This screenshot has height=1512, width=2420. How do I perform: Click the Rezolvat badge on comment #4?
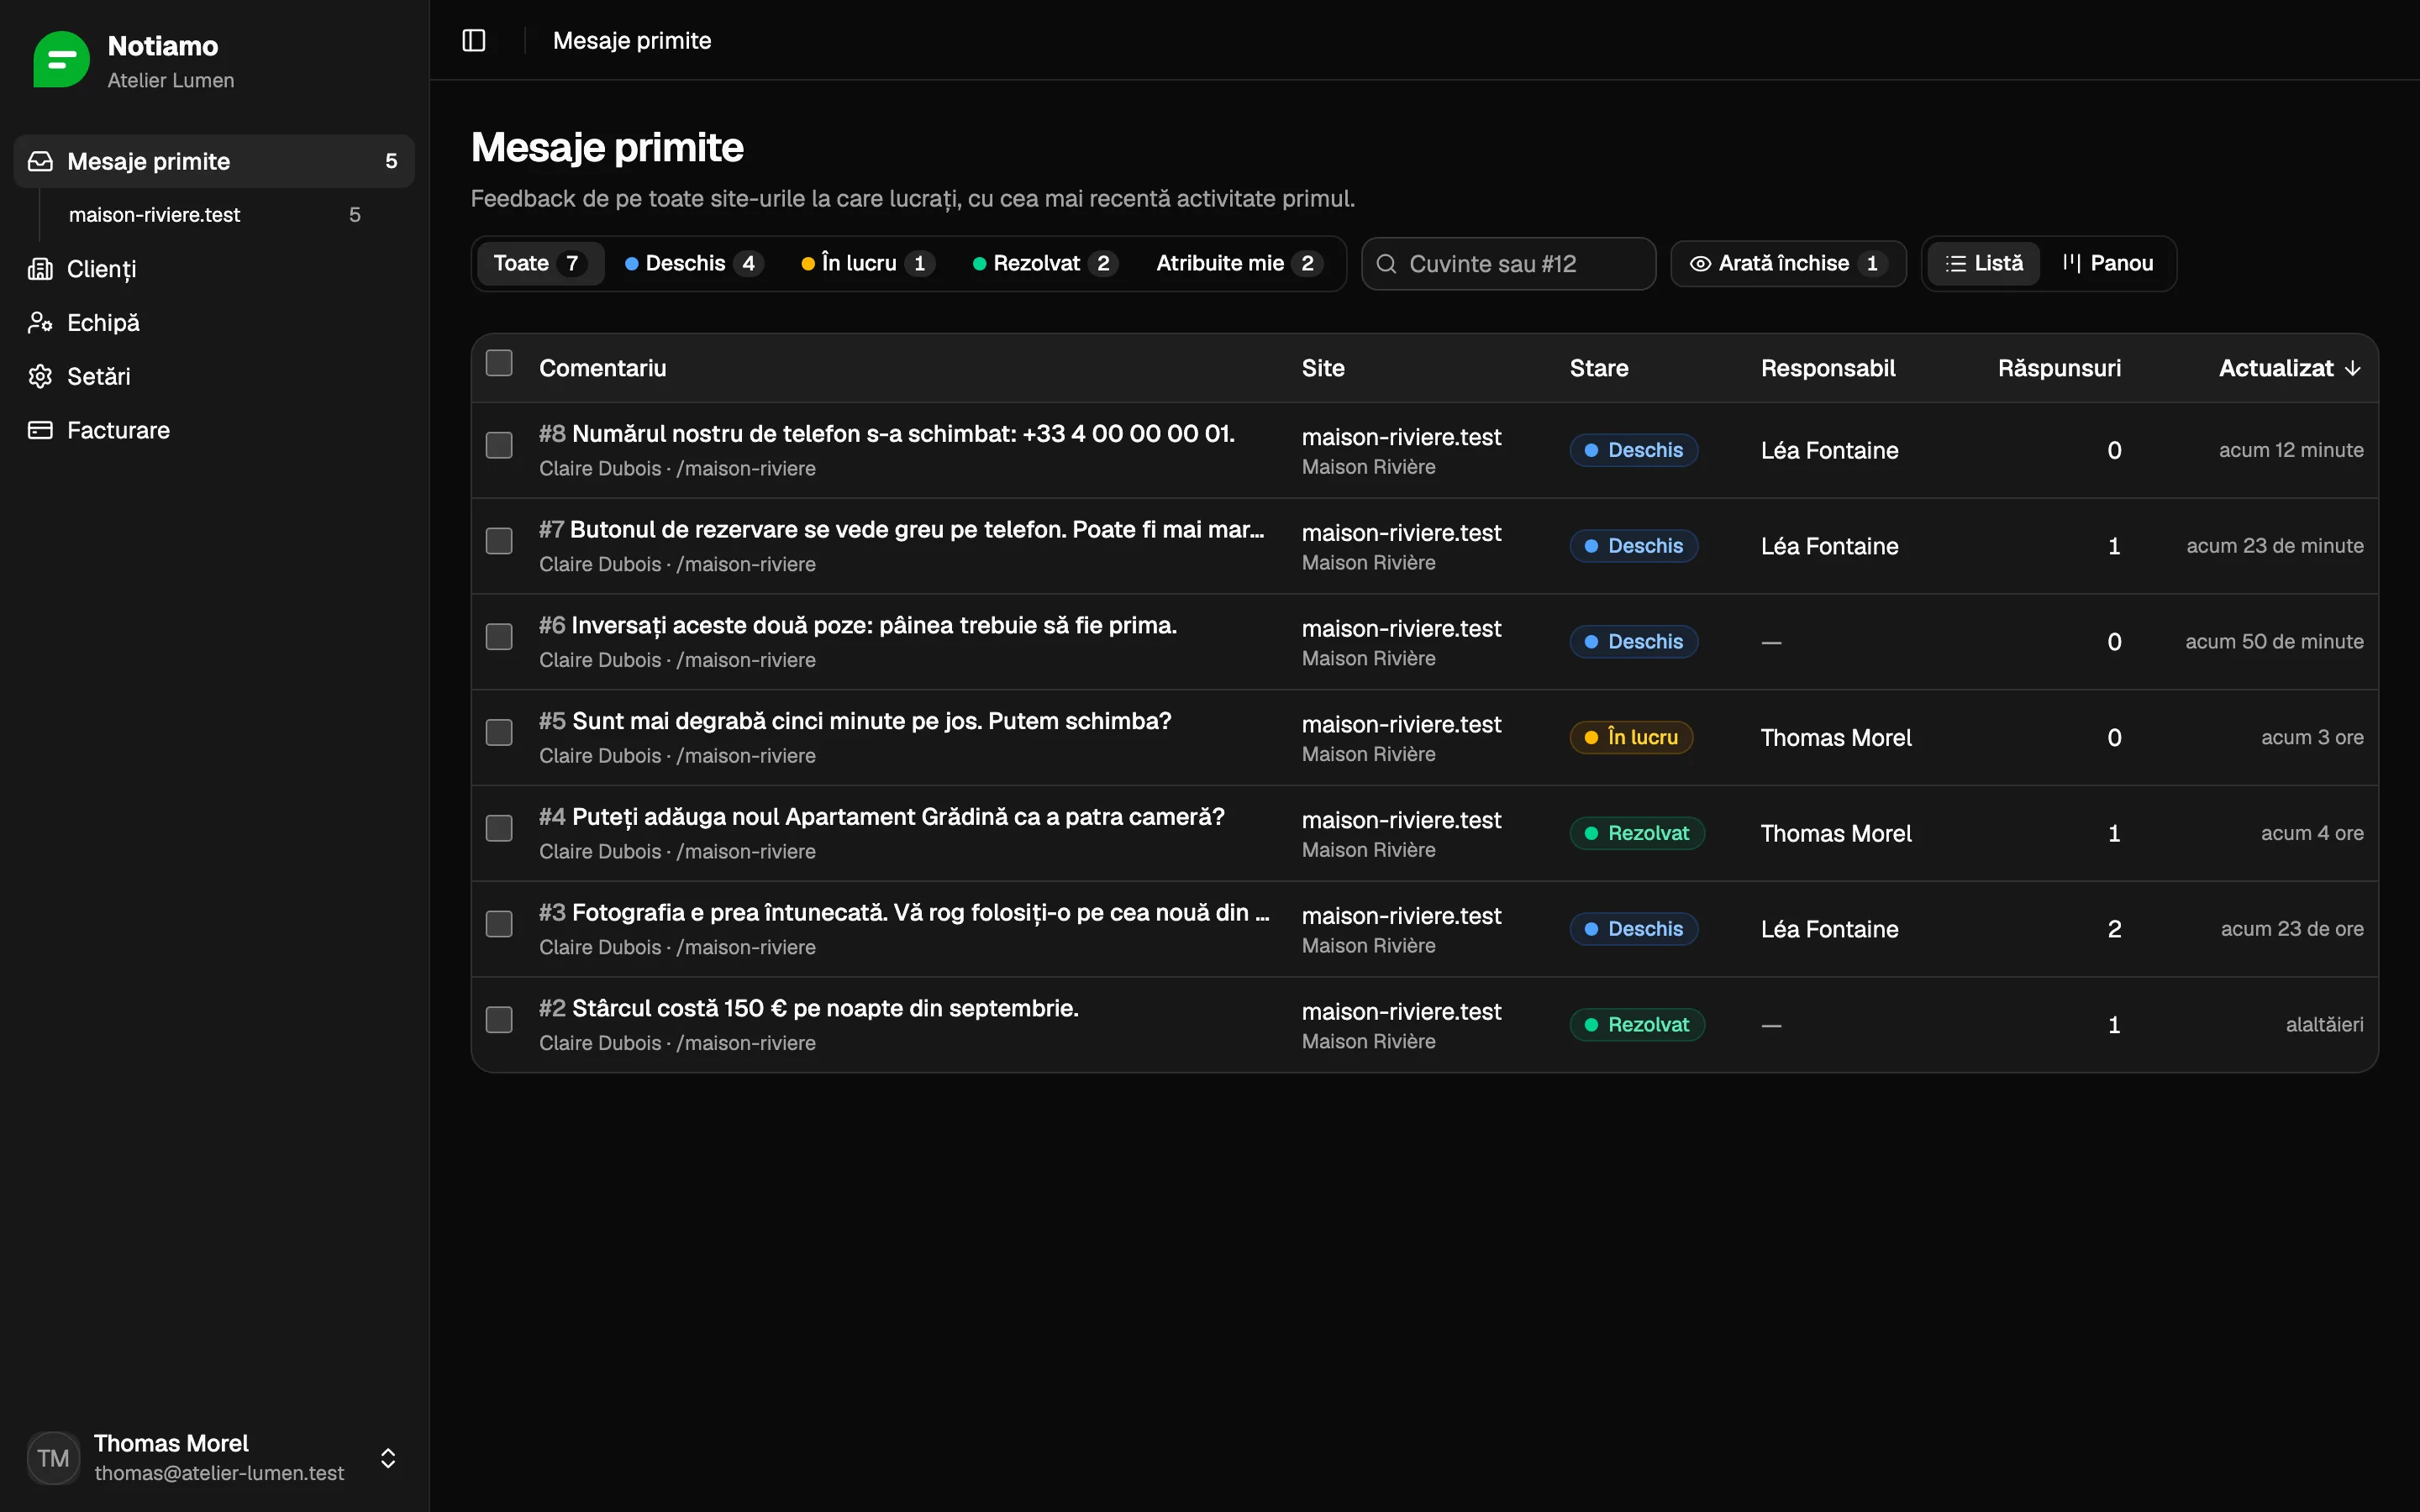1637,833
